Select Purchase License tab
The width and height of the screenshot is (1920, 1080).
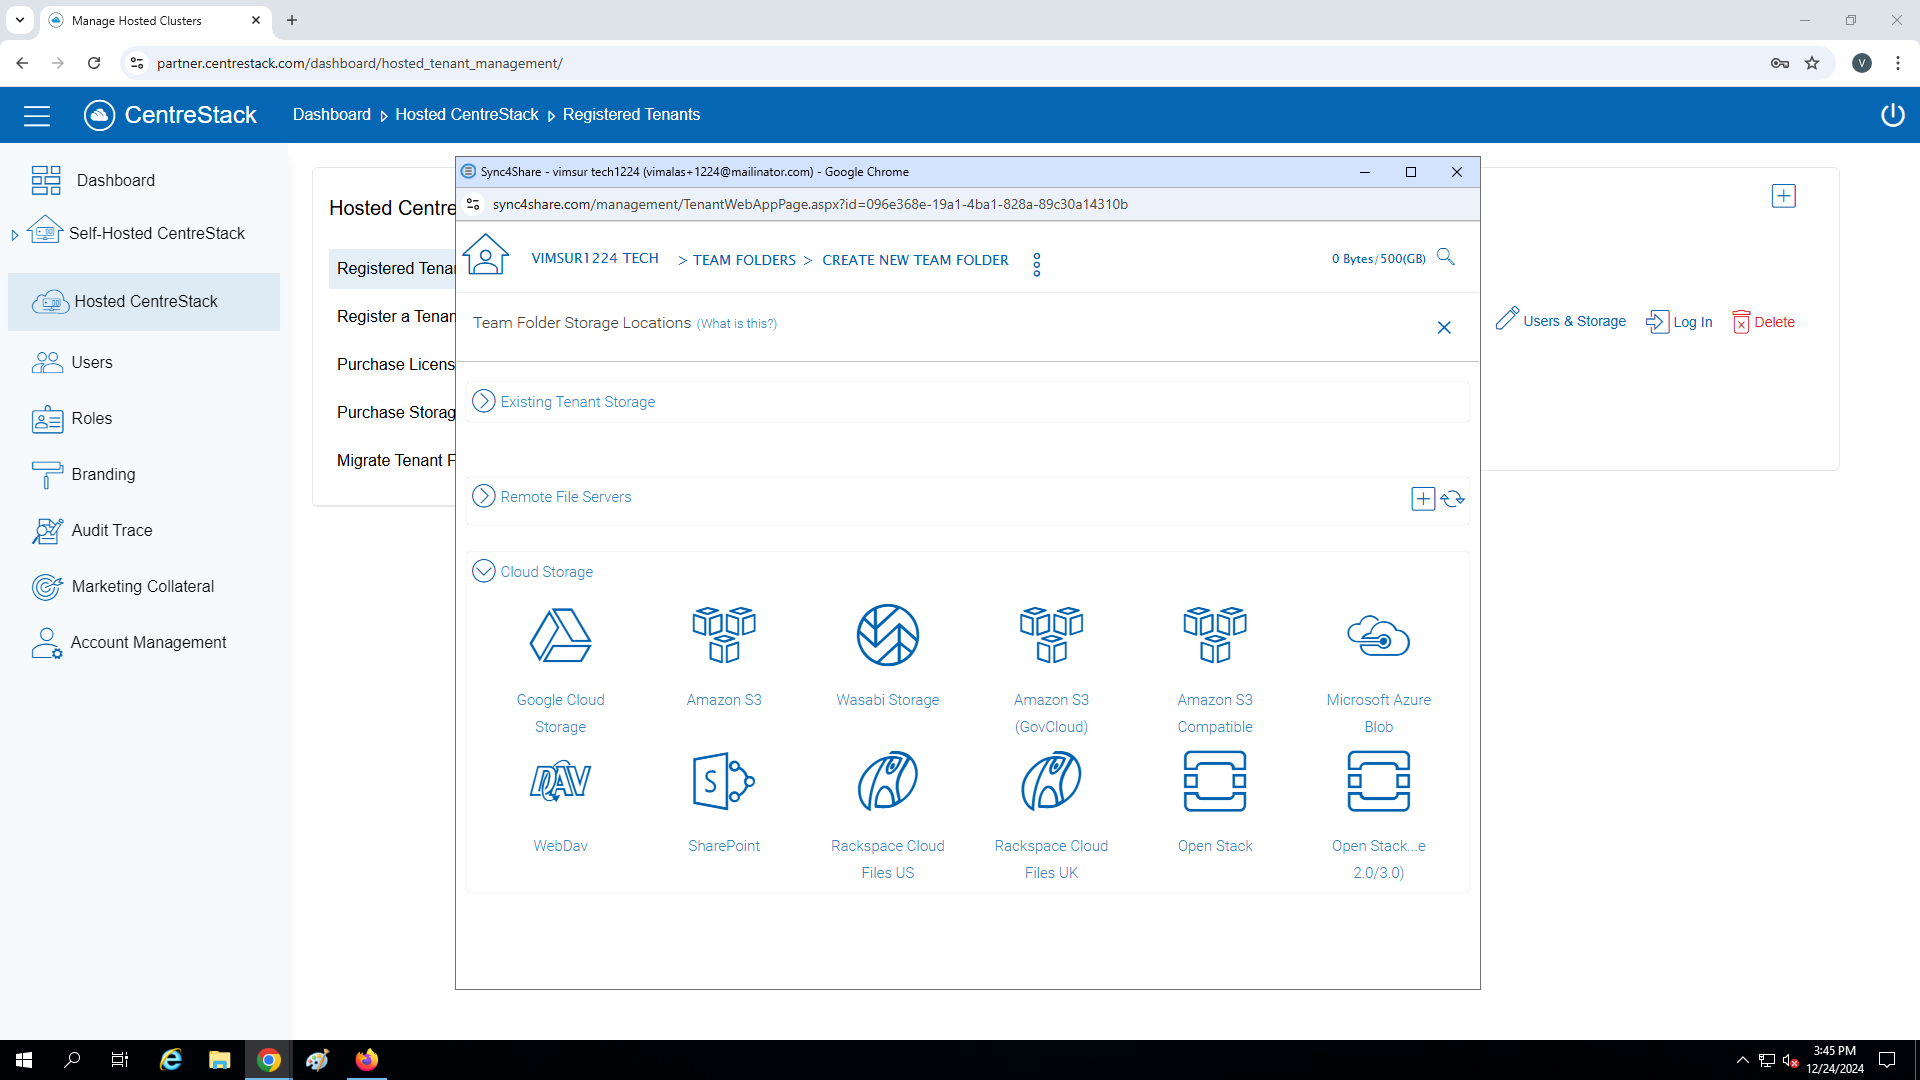395,364
